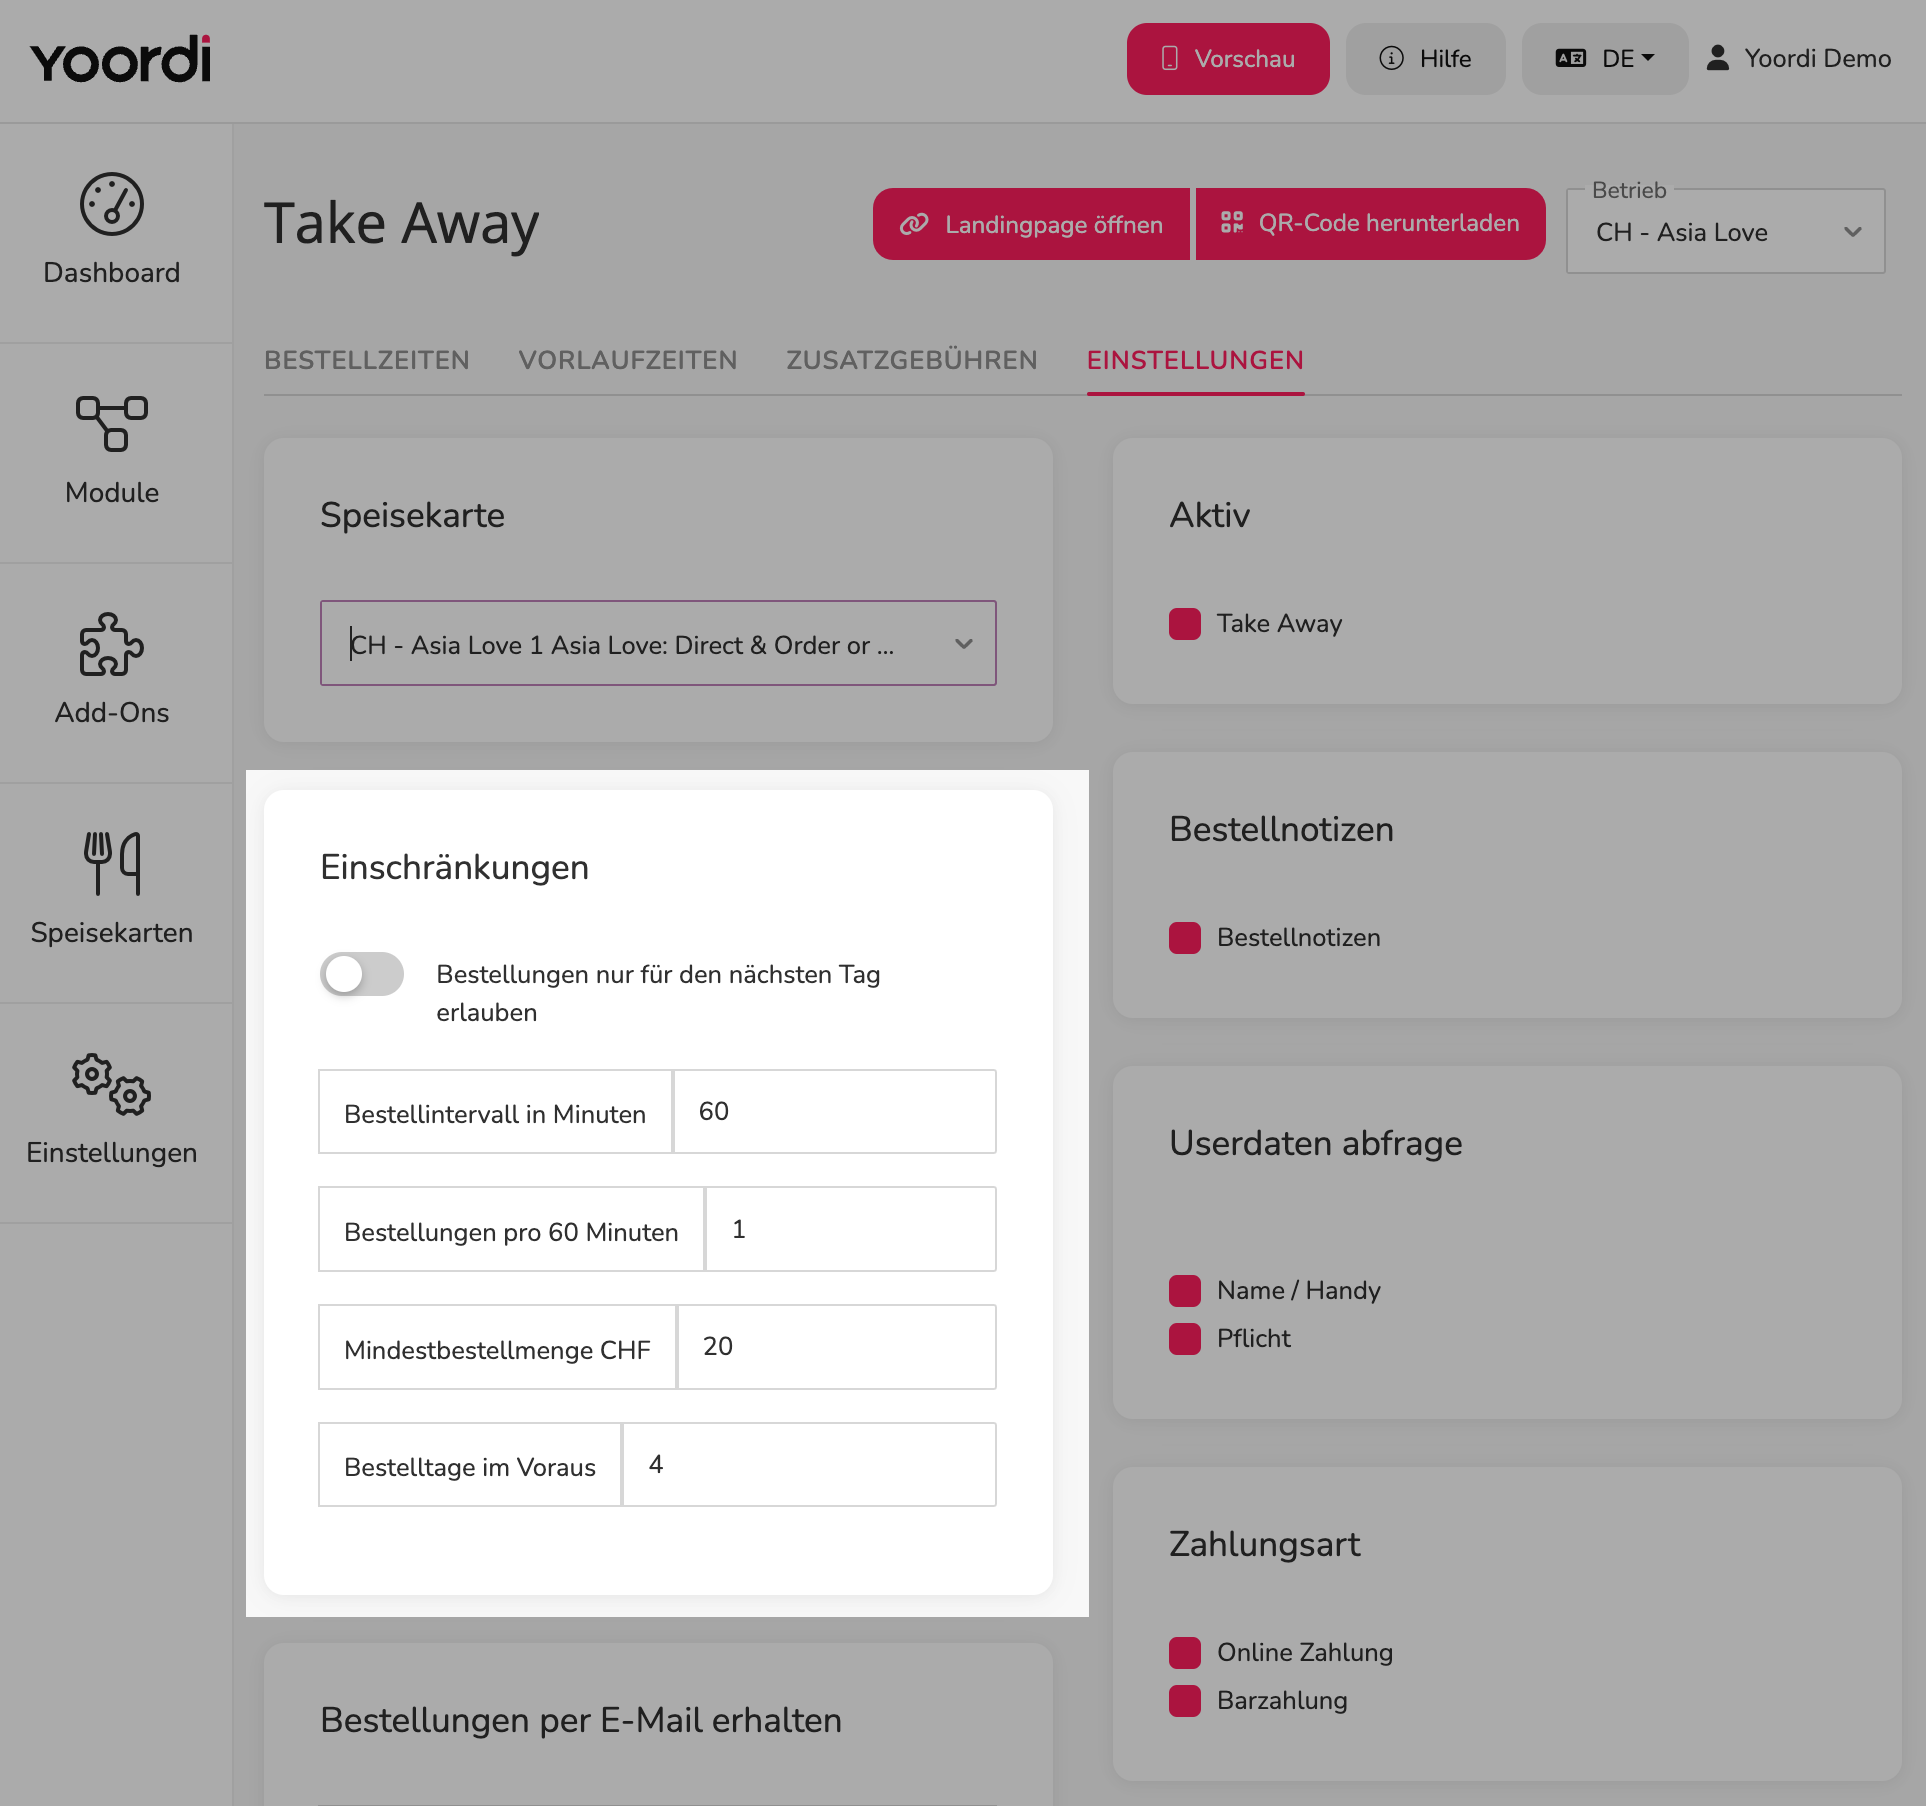Click the yoordi logo
Screen dimensions: 1926x1806
click(120, 59)
